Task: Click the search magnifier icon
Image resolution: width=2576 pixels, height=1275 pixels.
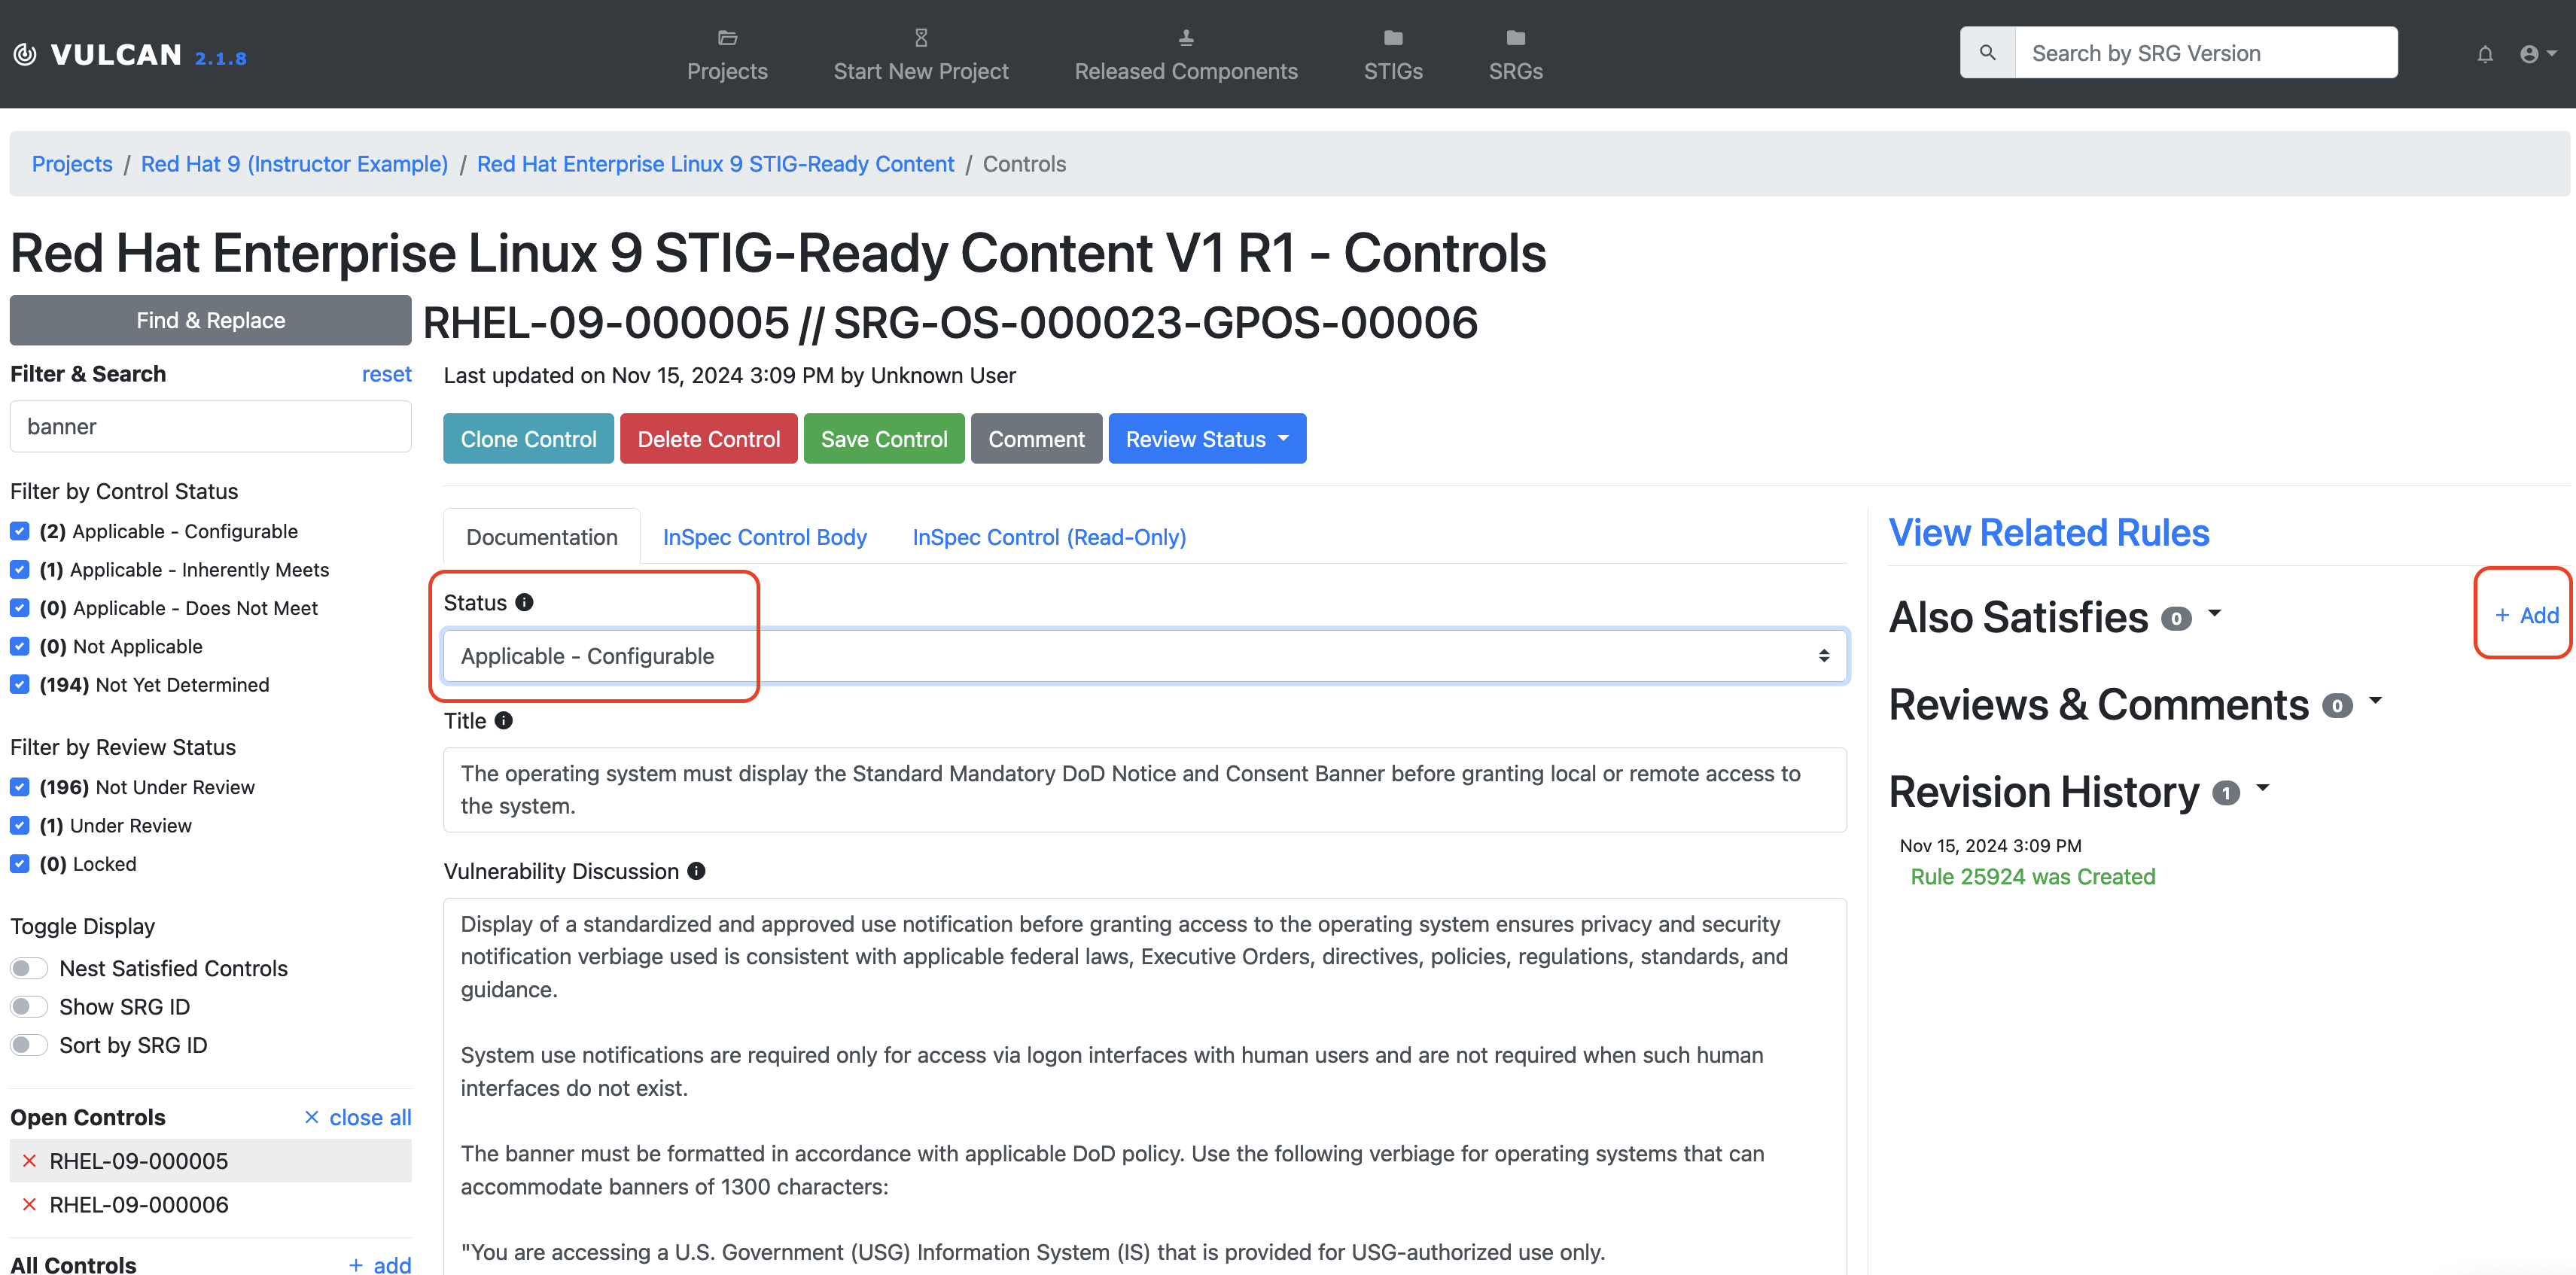Action: tap(1987, 53)
